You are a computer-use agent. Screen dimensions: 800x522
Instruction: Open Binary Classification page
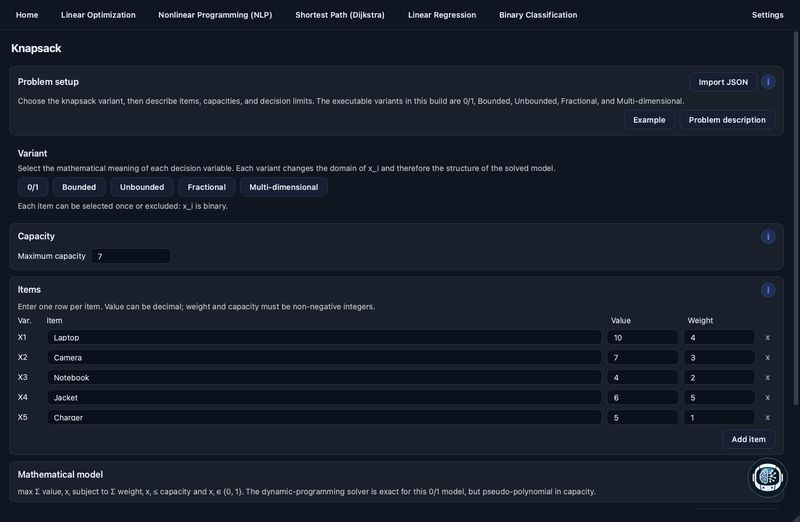[538, 15]
